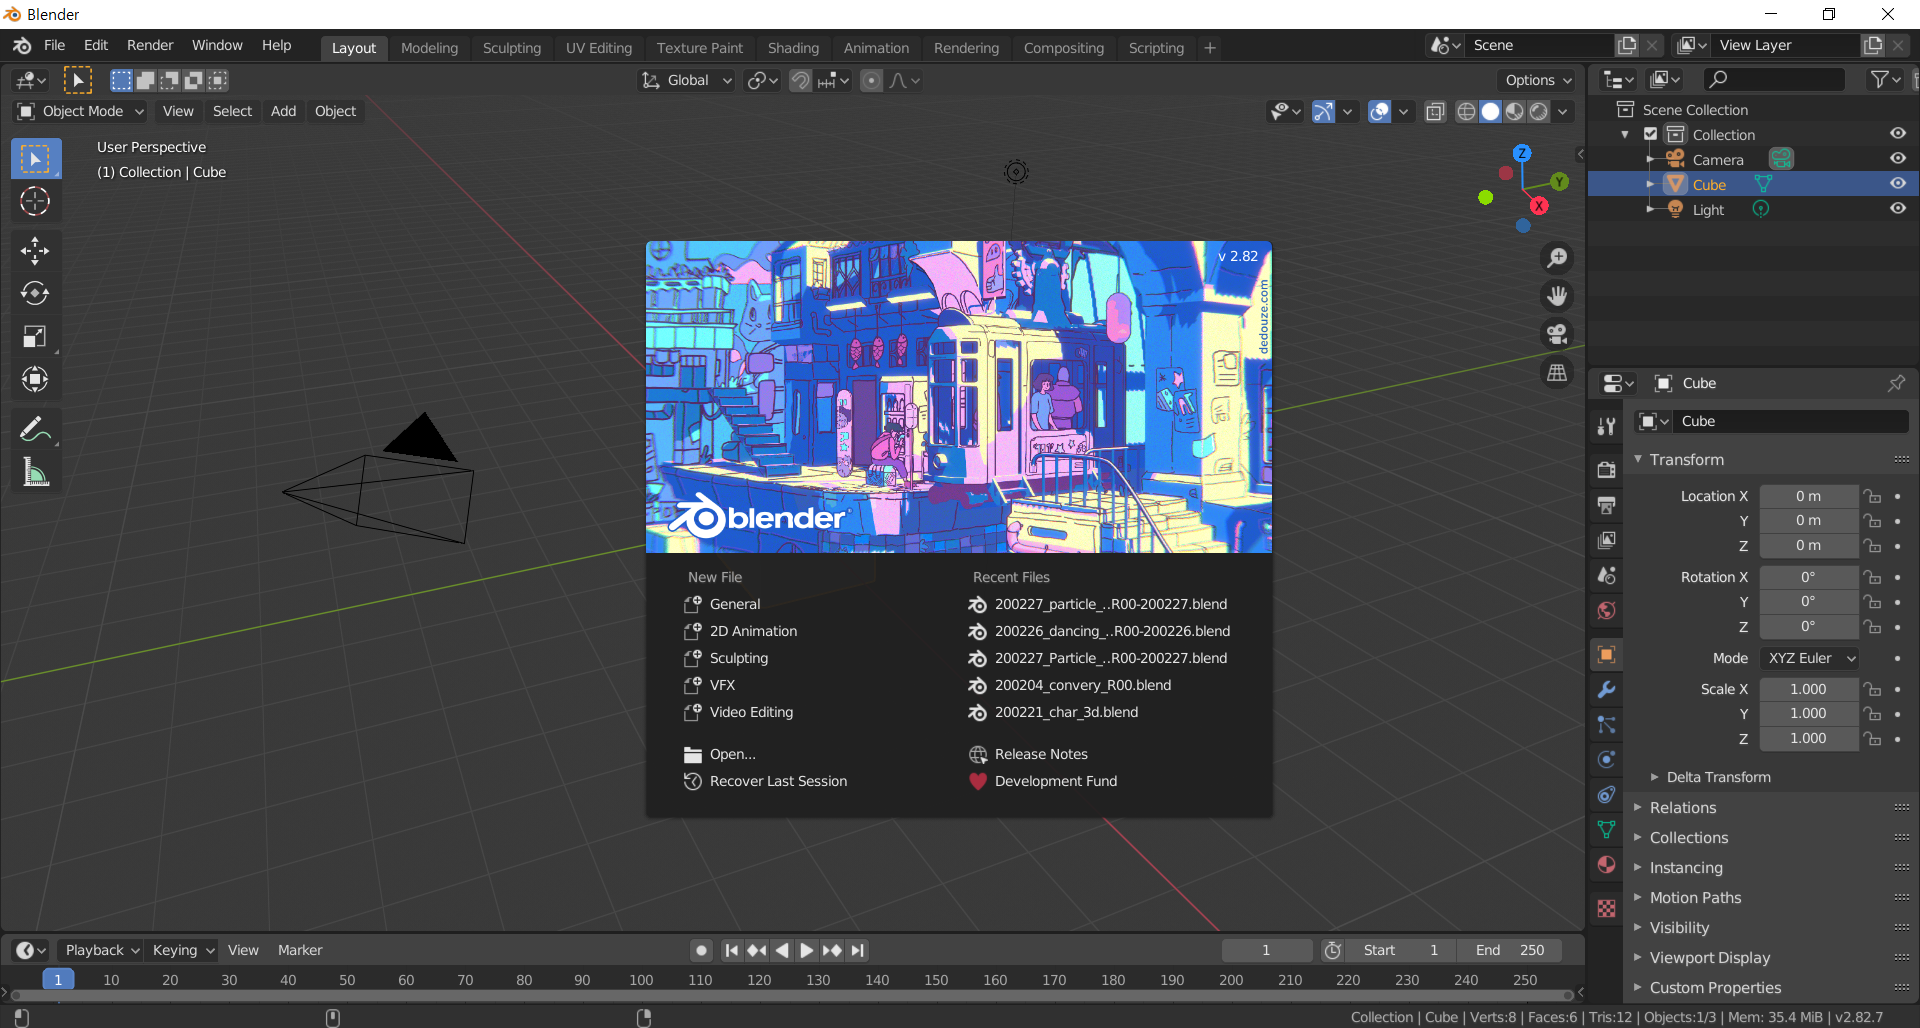This screenshot has height=1028, width=1920.
Task: Hide the Cube in the outliner
Action: tap(1897, 184)
